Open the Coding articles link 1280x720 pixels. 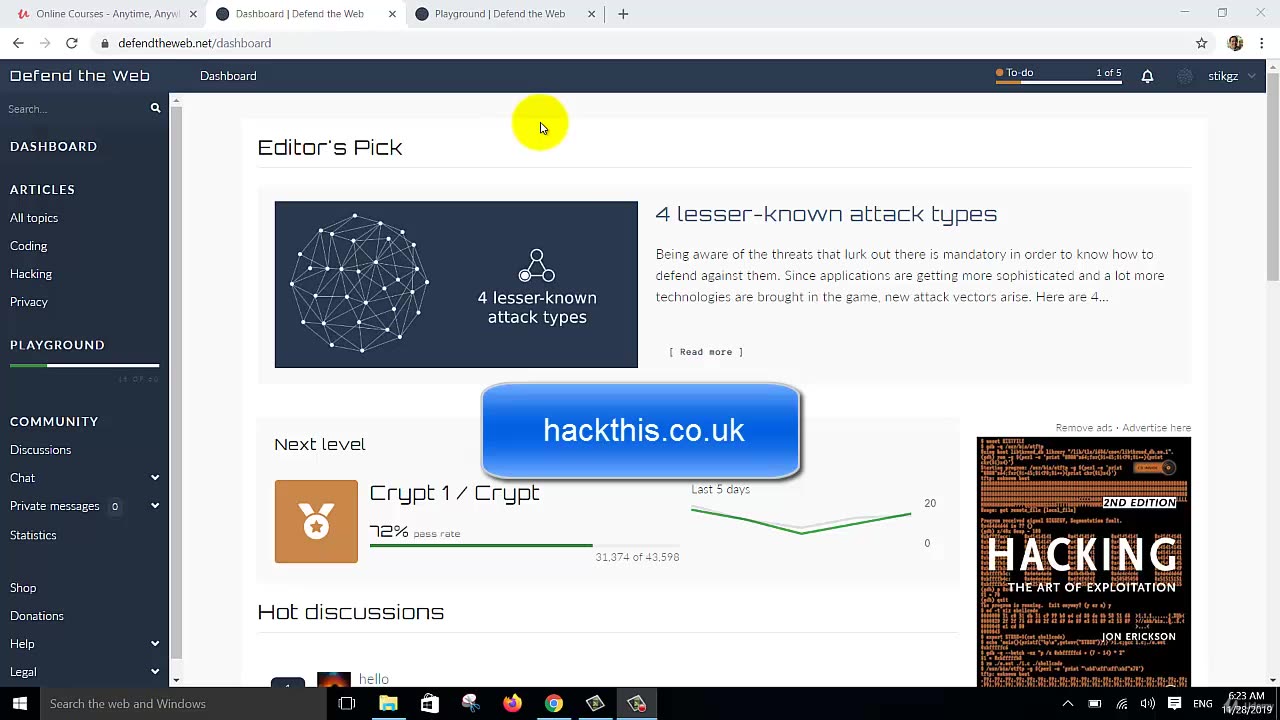click(x=29, y=246)
